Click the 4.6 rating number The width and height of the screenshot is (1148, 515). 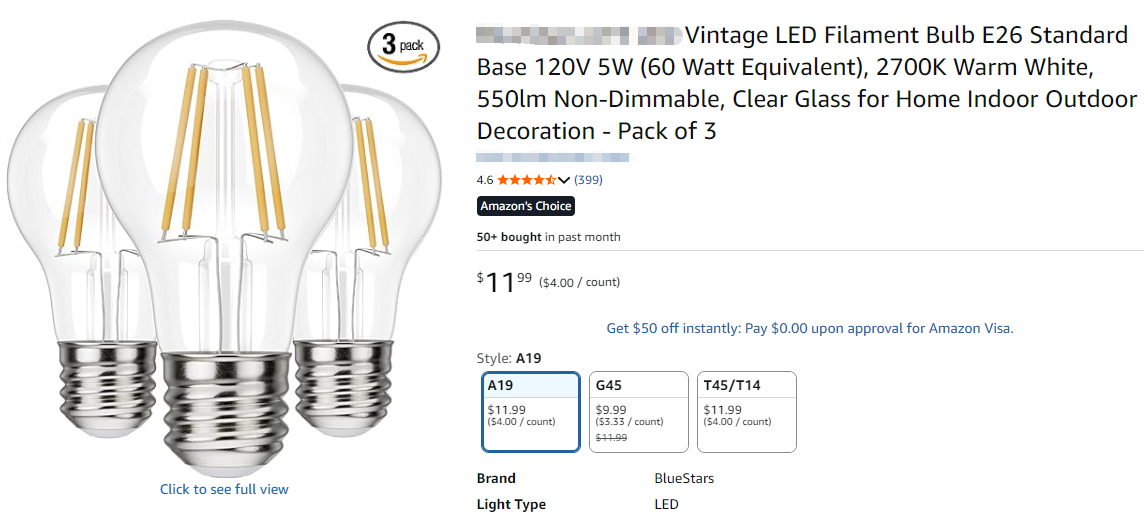click(x=485, y=180)
